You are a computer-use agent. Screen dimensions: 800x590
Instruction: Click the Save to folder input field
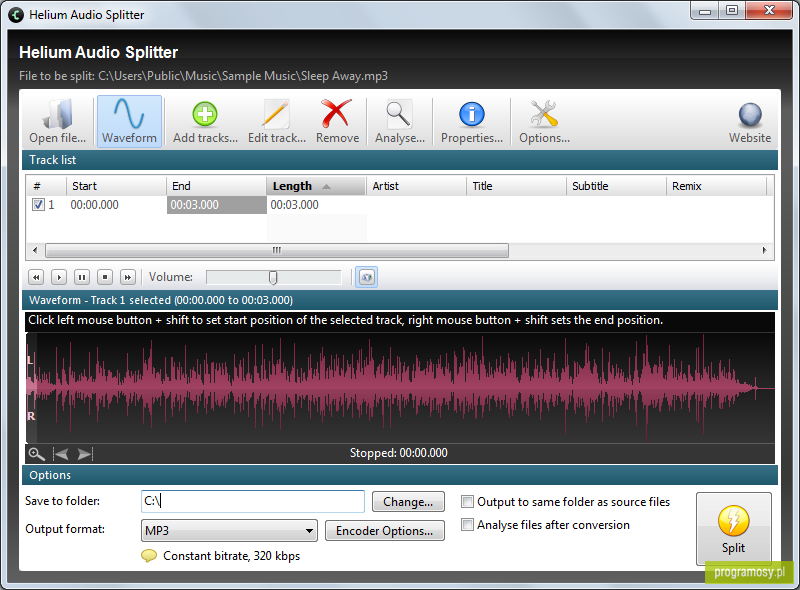point(253,501)
